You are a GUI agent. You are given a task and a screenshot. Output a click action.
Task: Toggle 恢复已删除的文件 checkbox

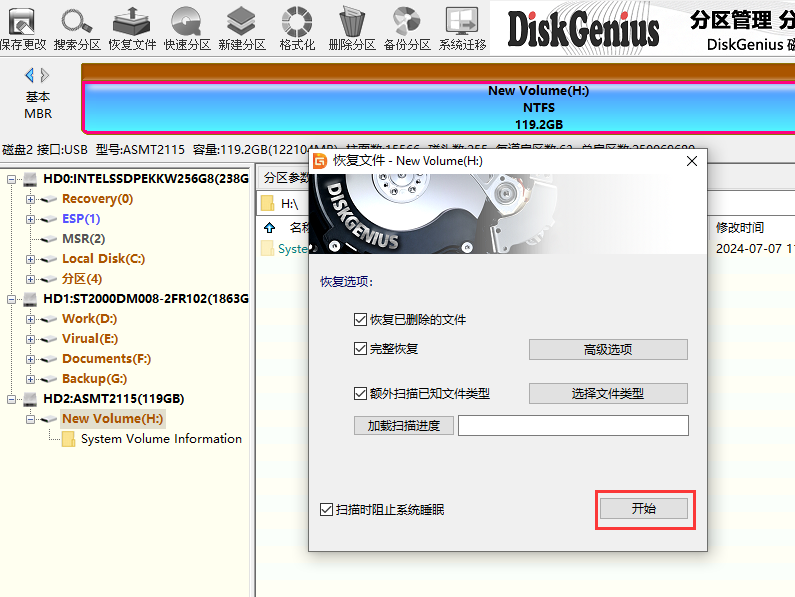coord(360,320)
